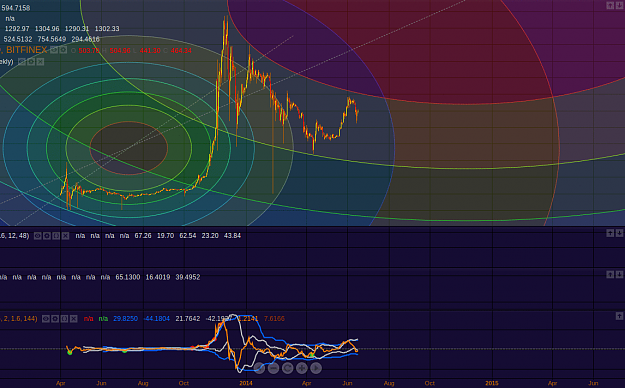Move the bottom 1.6, 144) pane up

[x=619, y=316]
